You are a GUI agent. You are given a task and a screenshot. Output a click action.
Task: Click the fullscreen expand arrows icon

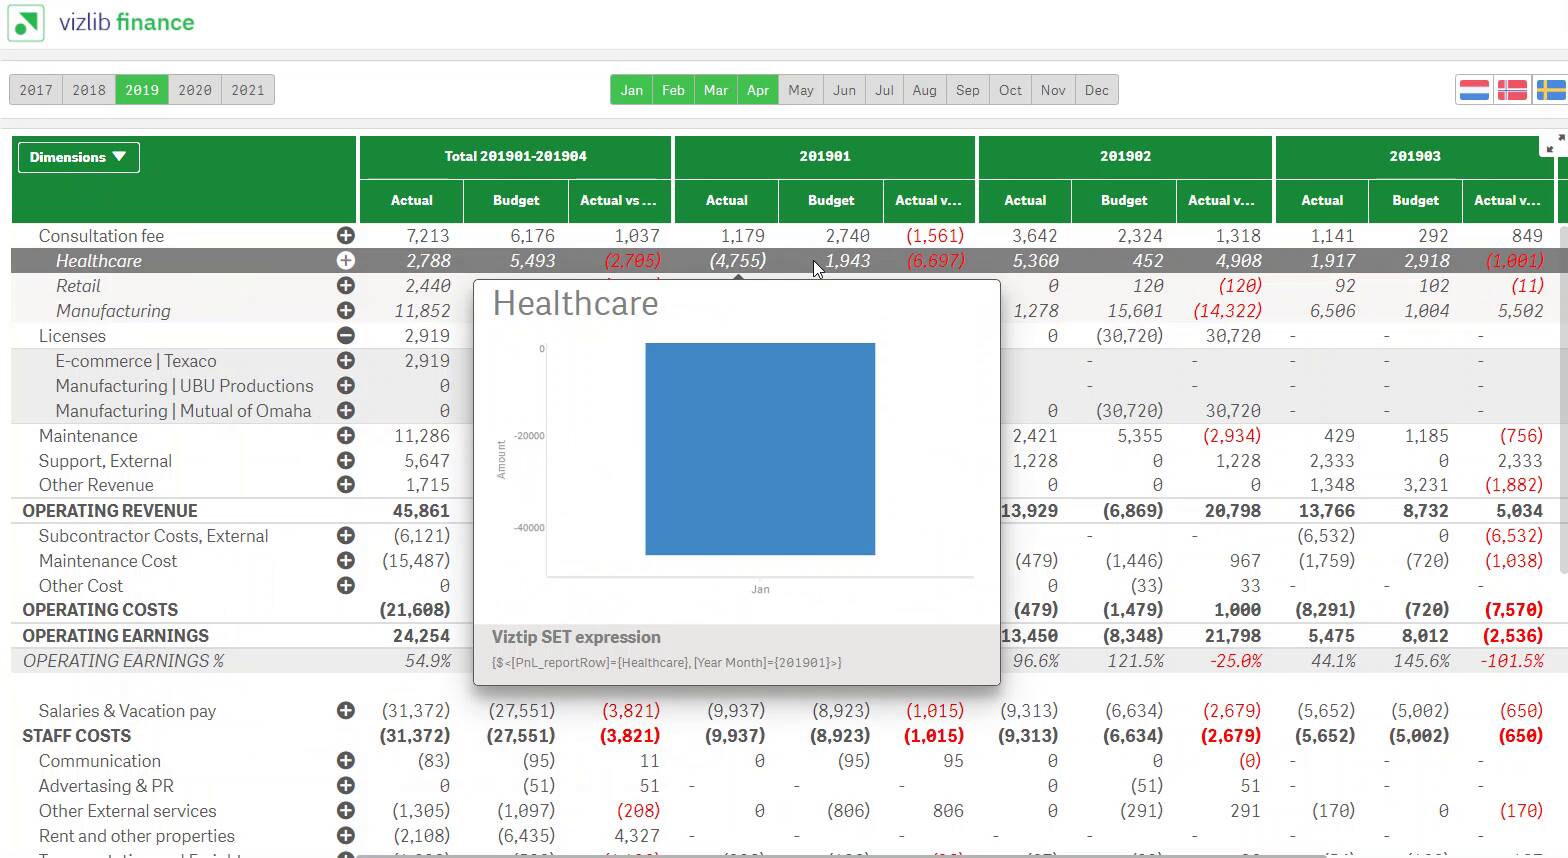pyautogui.click(x=1553, y=146)
